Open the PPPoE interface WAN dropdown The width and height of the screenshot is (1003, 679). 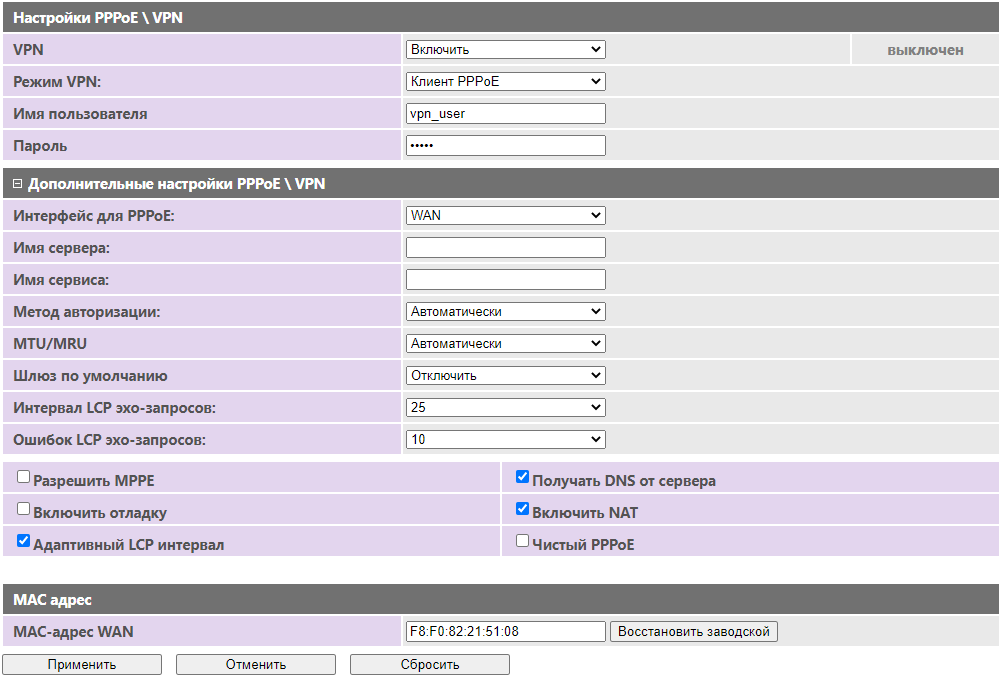(x=505, y=215)
